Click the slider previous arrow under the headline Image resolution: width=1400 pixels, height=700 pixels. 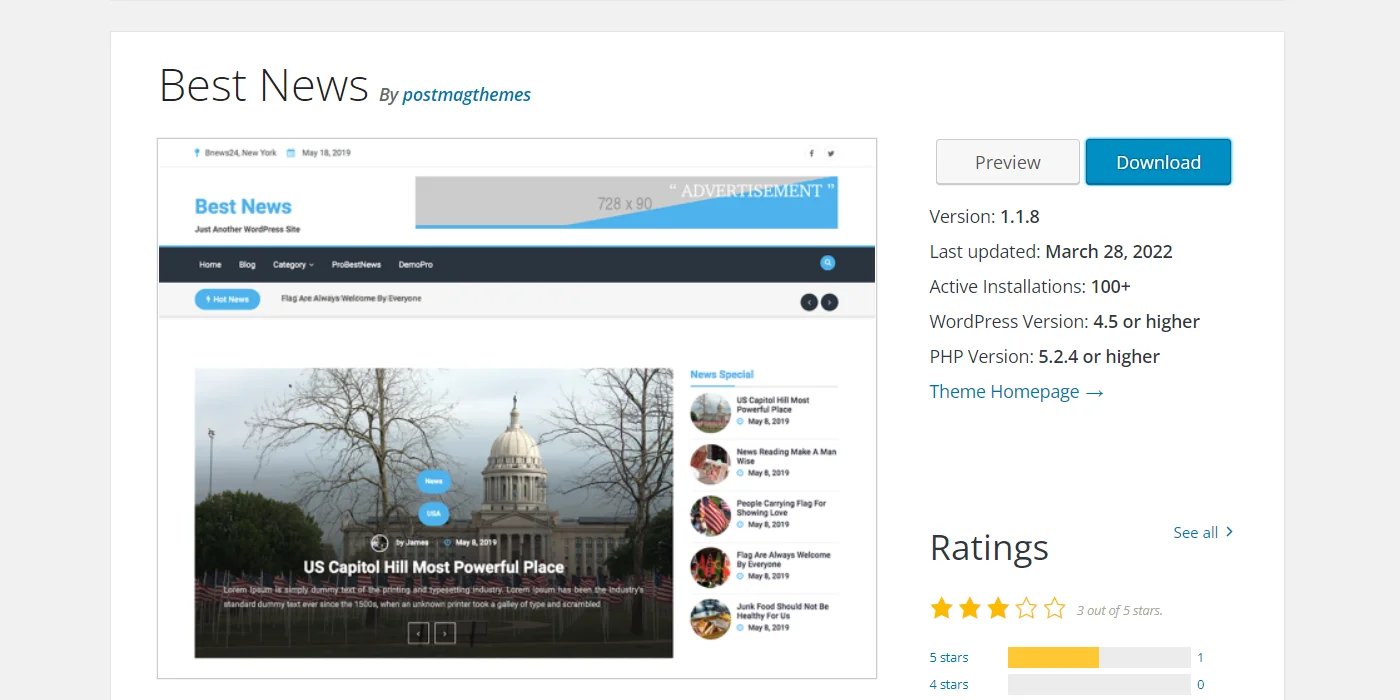[x=418, y=632]
